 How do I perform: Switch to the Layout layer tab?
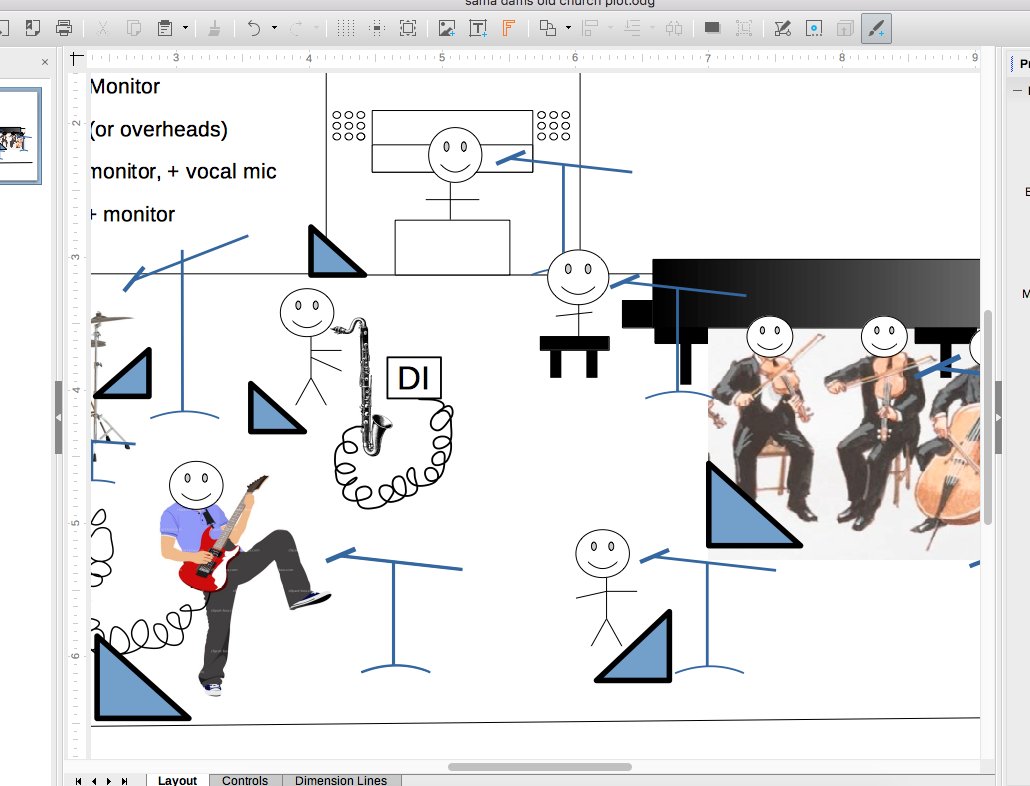click(x=177, y=780)
